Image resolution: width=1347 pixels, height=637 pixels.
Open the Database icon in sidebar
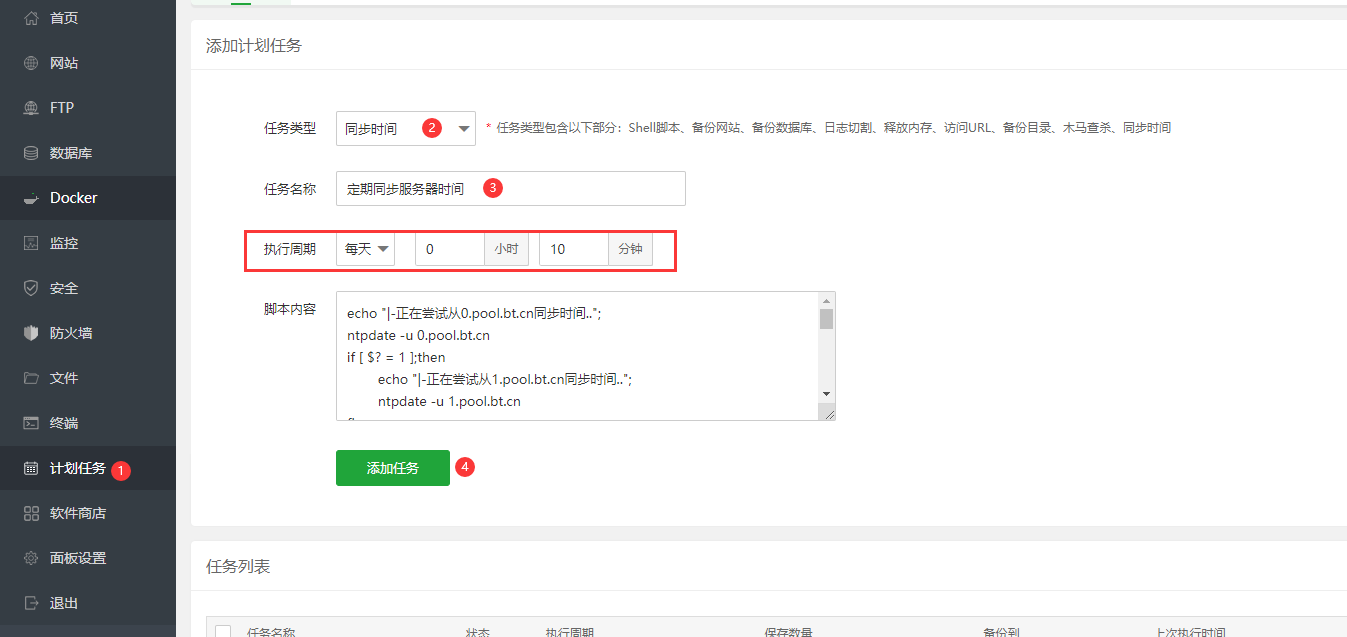tap(31, 153)
